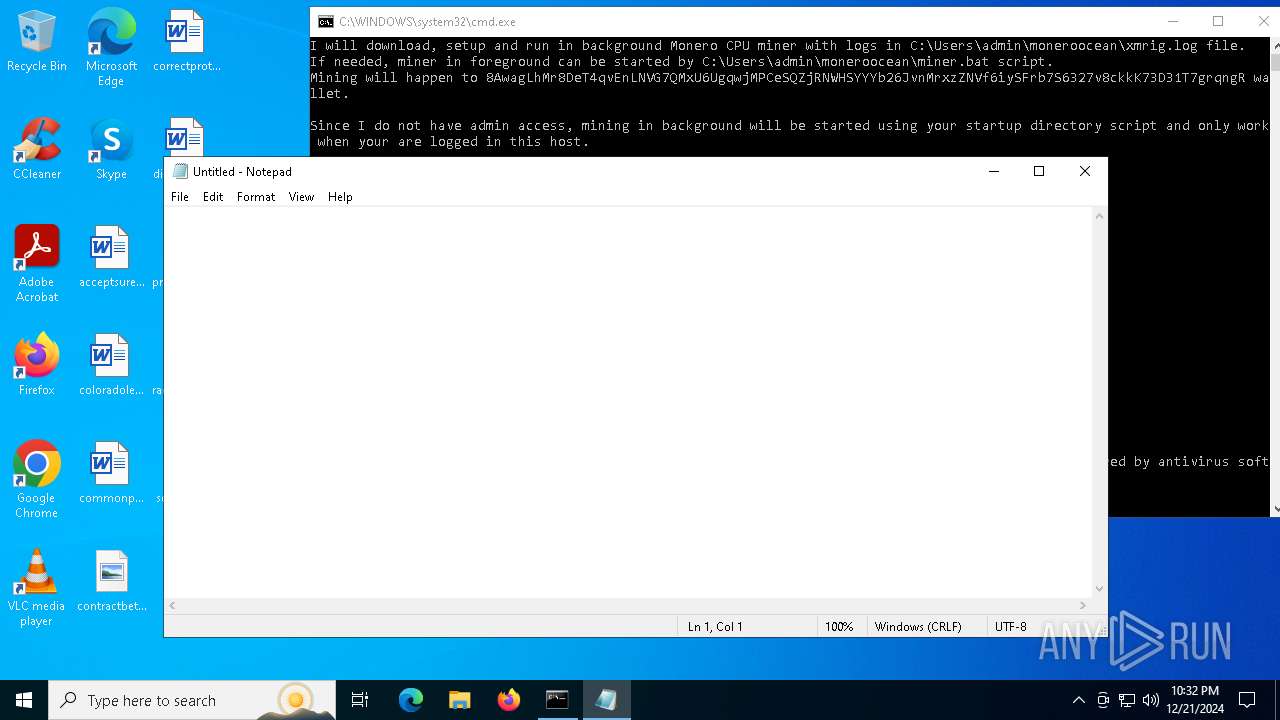The width and height of the screenshot is (1280, 720).
Task: Open the volume tray icon
Action: tap(1150, 700)
